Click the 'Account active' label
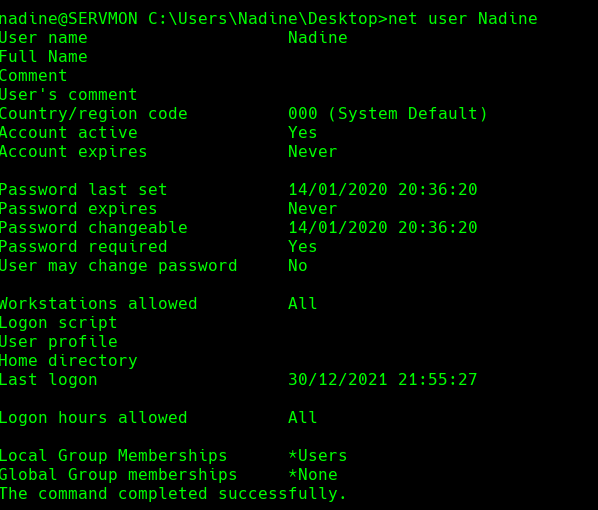The image size is (598, 510). click(x=69, y=133)
